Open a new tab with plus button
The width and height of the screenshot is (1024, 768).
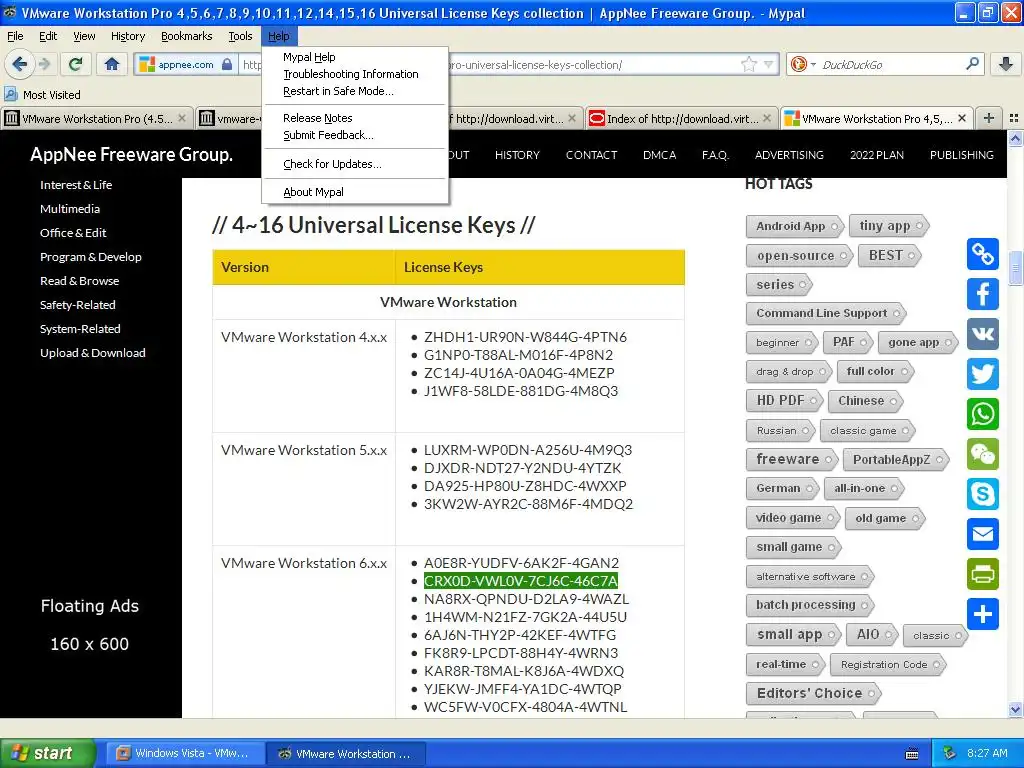[x=989, y=118]
